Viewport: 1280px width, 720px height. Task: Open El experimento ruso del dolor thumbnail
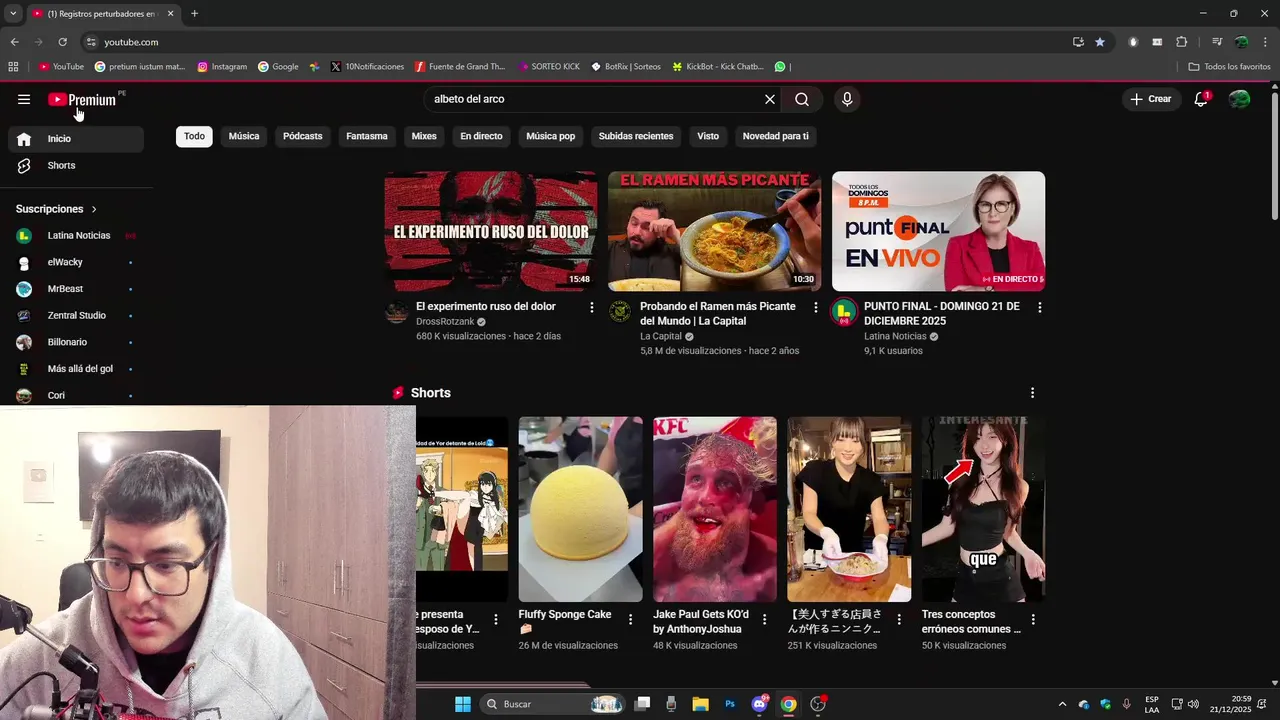(491, 231)
